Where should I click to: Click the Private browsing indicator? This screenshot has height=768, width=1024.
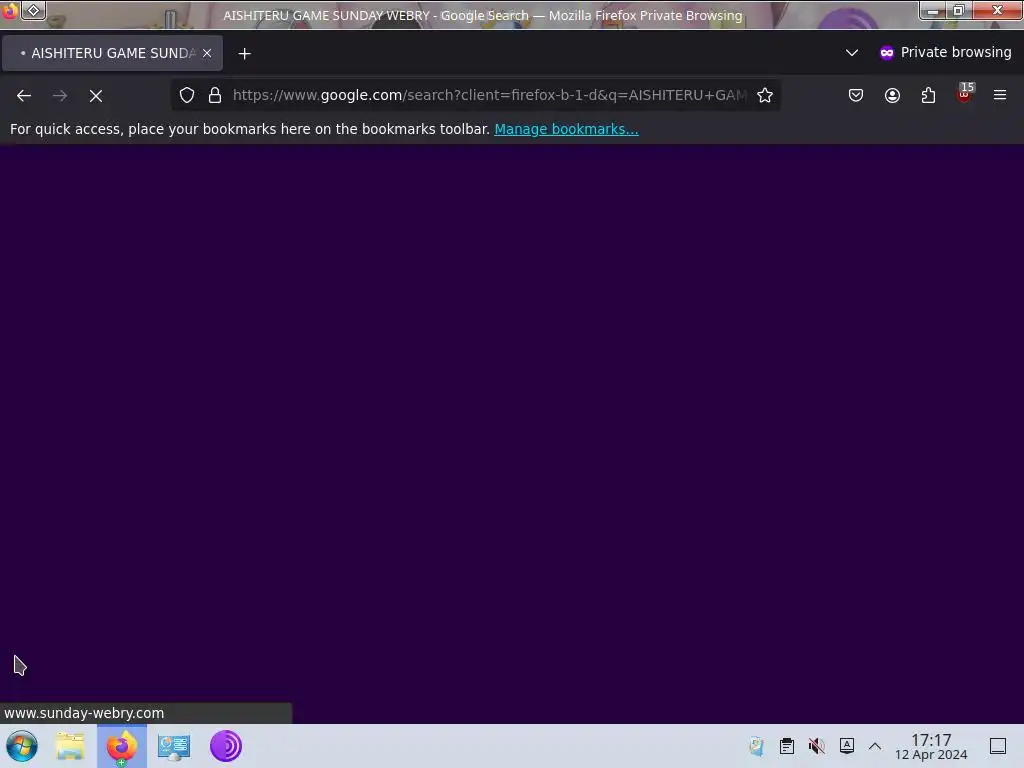(x=945, y=53)
